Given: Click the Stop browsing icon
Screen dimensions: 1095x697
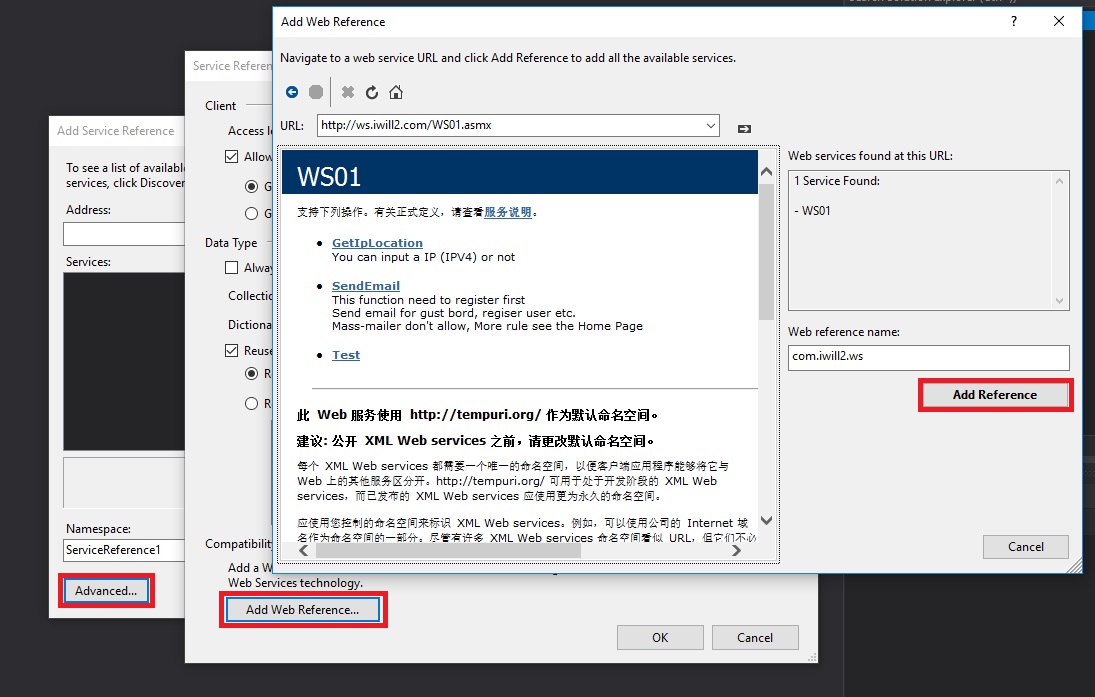Looking at the screenshot, I should click(316, 92).
